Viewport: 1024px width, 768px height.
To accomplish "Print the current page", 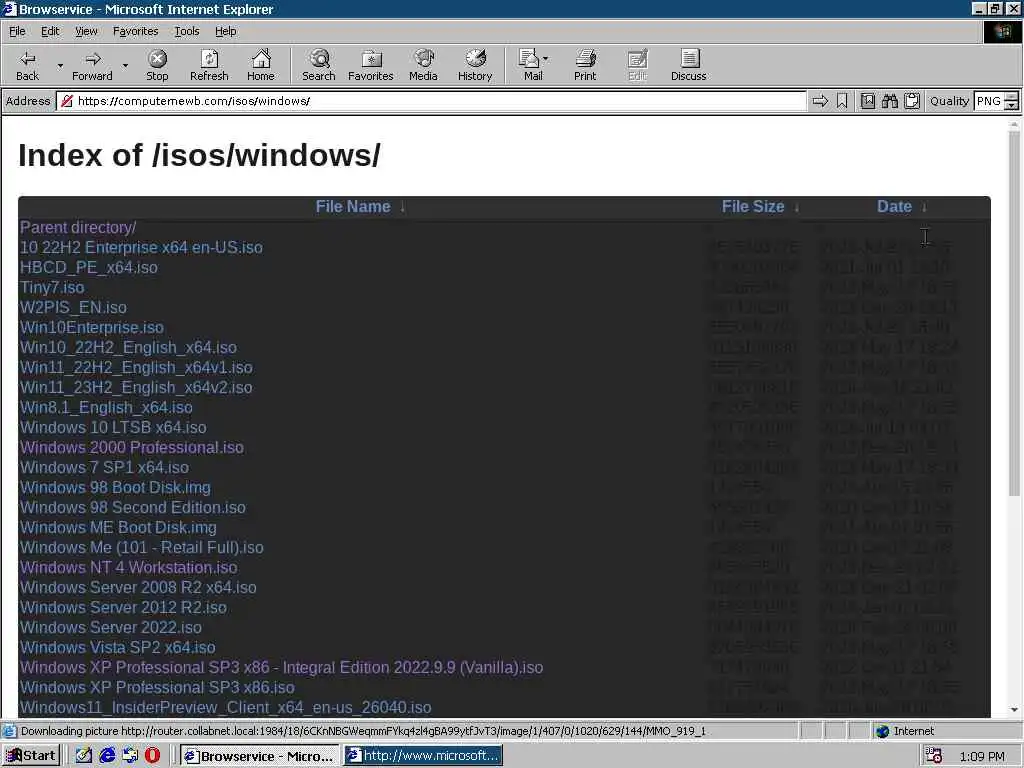I will click(x=585, y=65).
